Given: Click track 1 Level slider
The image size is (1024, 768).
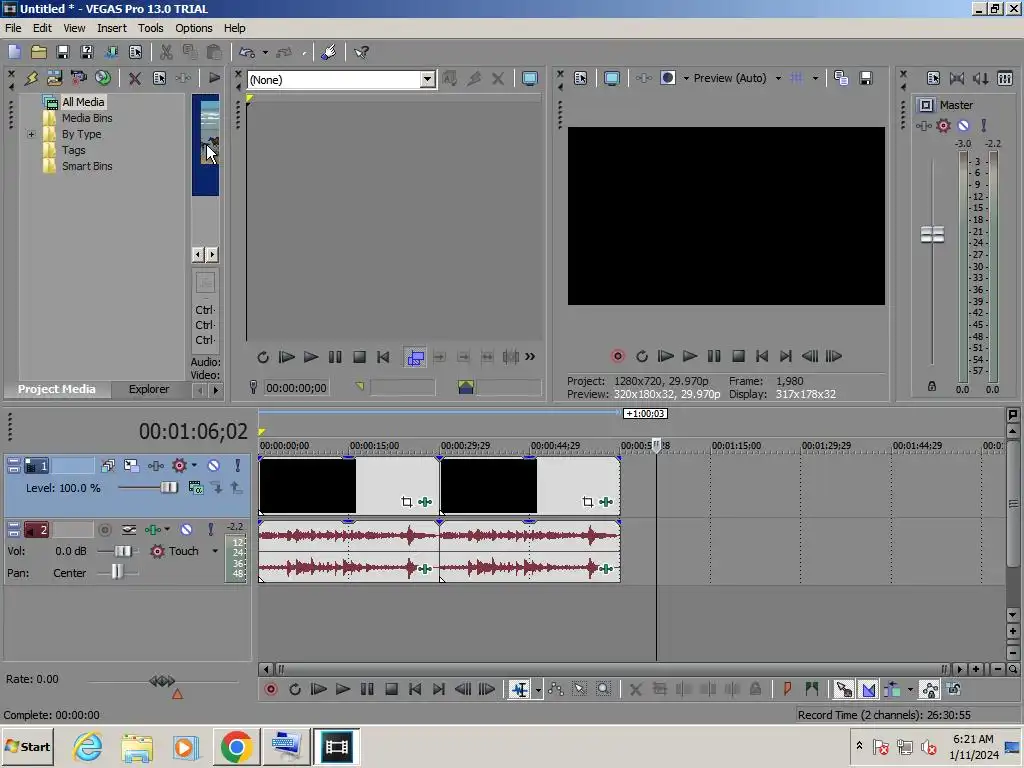Looking at the screenshot, I should tap(168, 488).
